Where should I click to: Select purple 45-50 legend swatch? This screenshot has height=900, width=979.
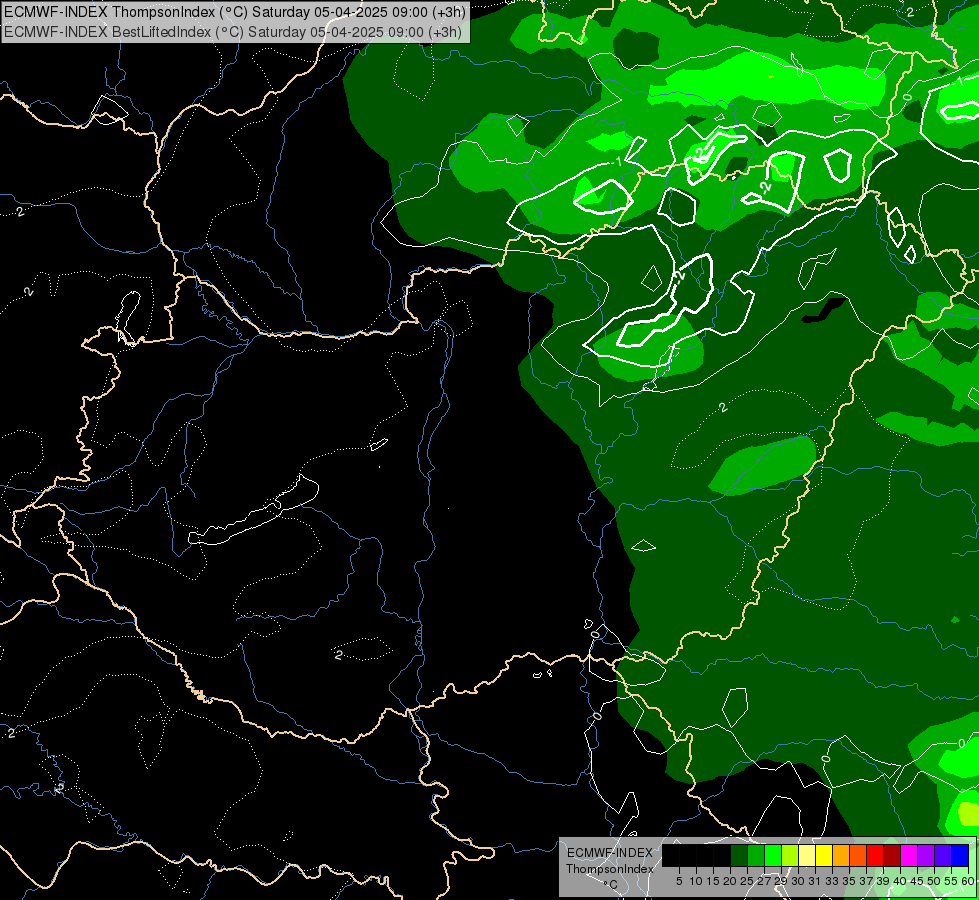click(926, 856)
